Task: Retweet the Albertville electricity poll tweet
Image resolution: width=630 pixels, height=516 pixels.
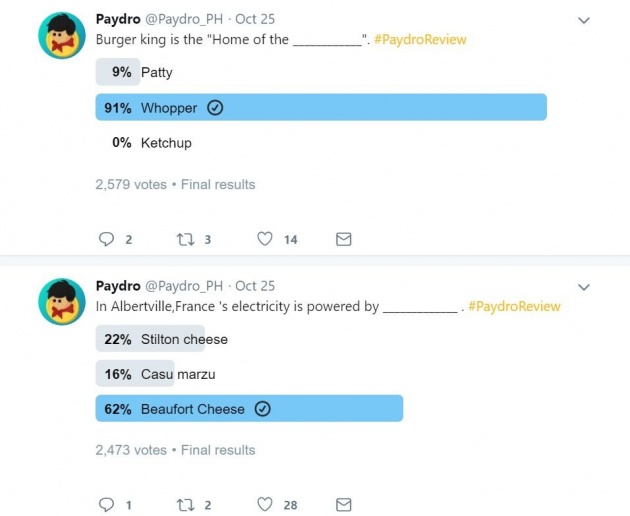Action: click(186, 505)
